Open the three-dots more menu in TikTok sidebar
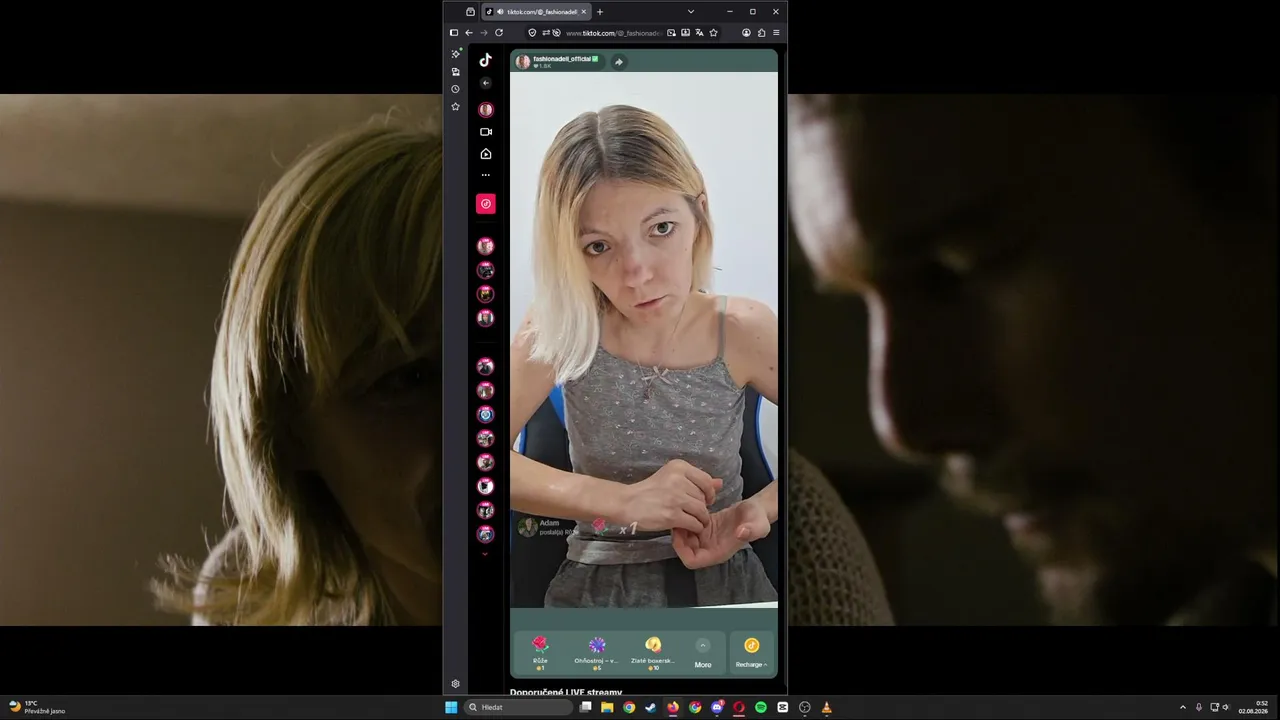 [486, 175]
